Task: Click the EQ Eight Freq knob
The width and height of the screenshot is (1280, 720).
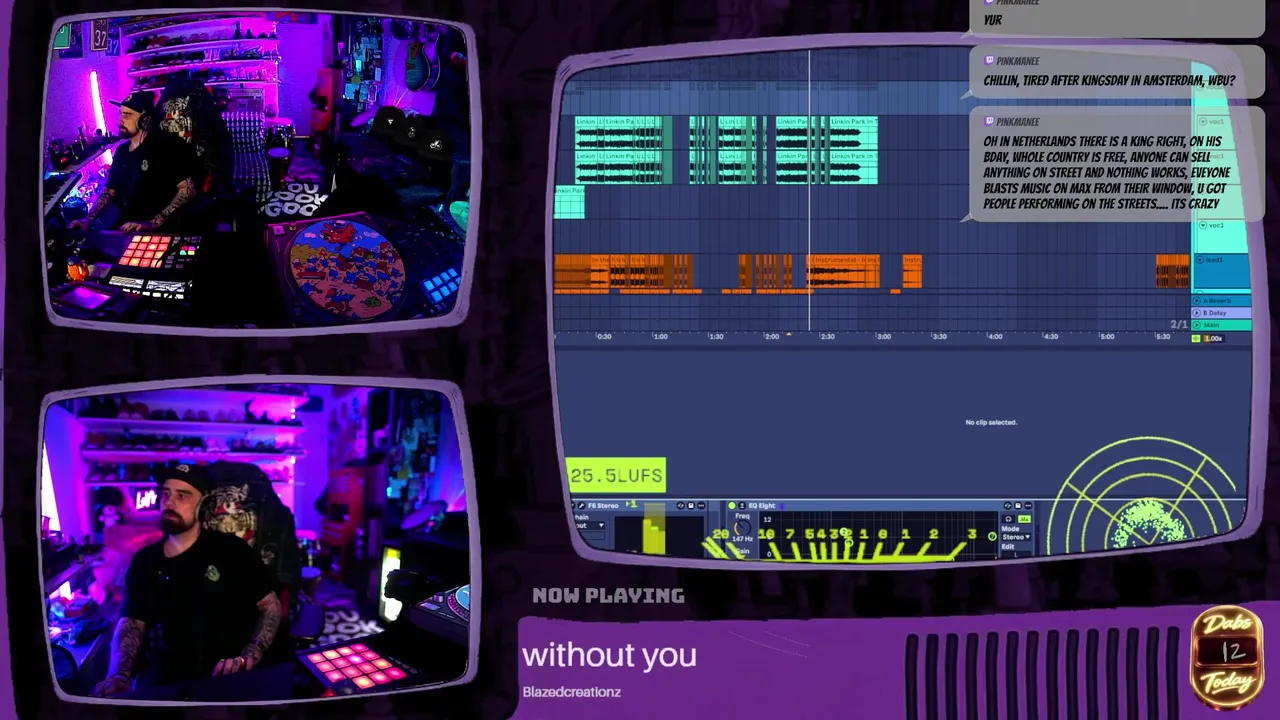Action: [x=743, y=528]
